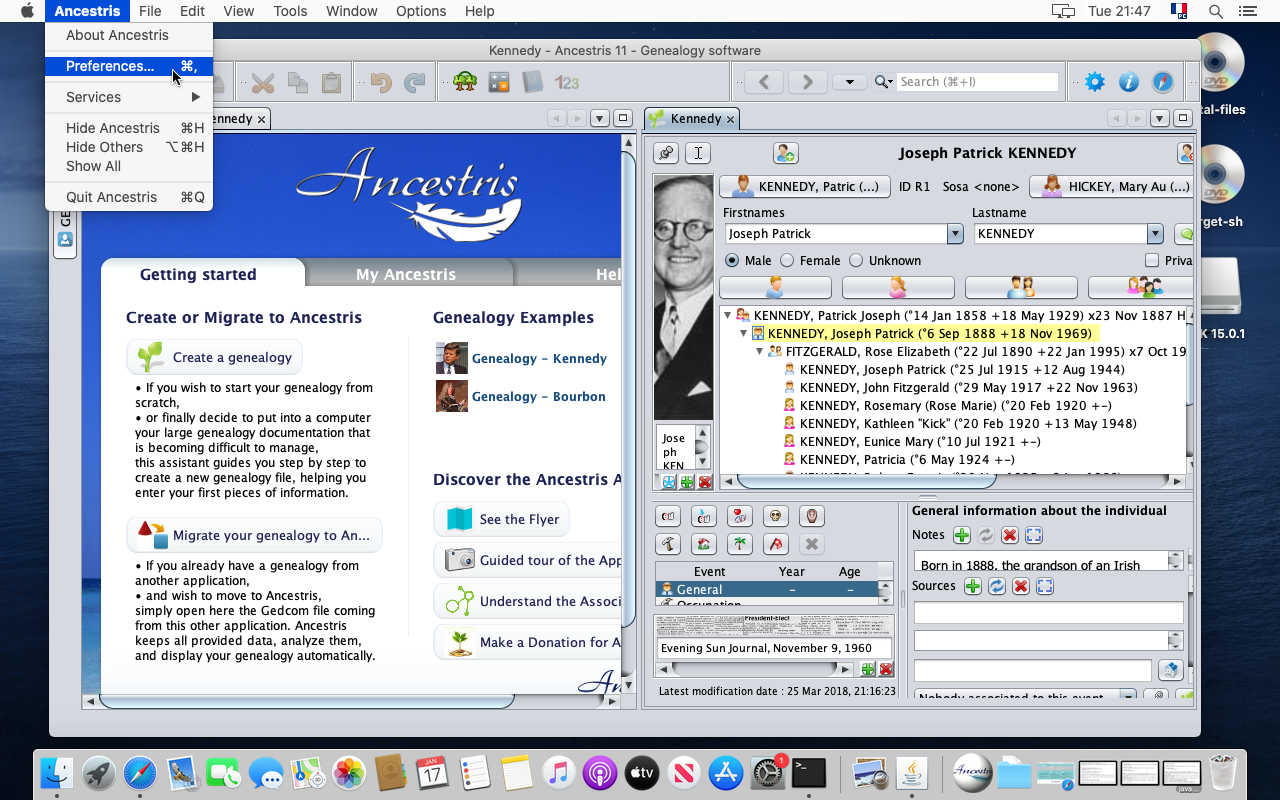This screenshot has height=800, width=1280.
Task: Click the scissors Cut toolbar icon
Action: 263,82
